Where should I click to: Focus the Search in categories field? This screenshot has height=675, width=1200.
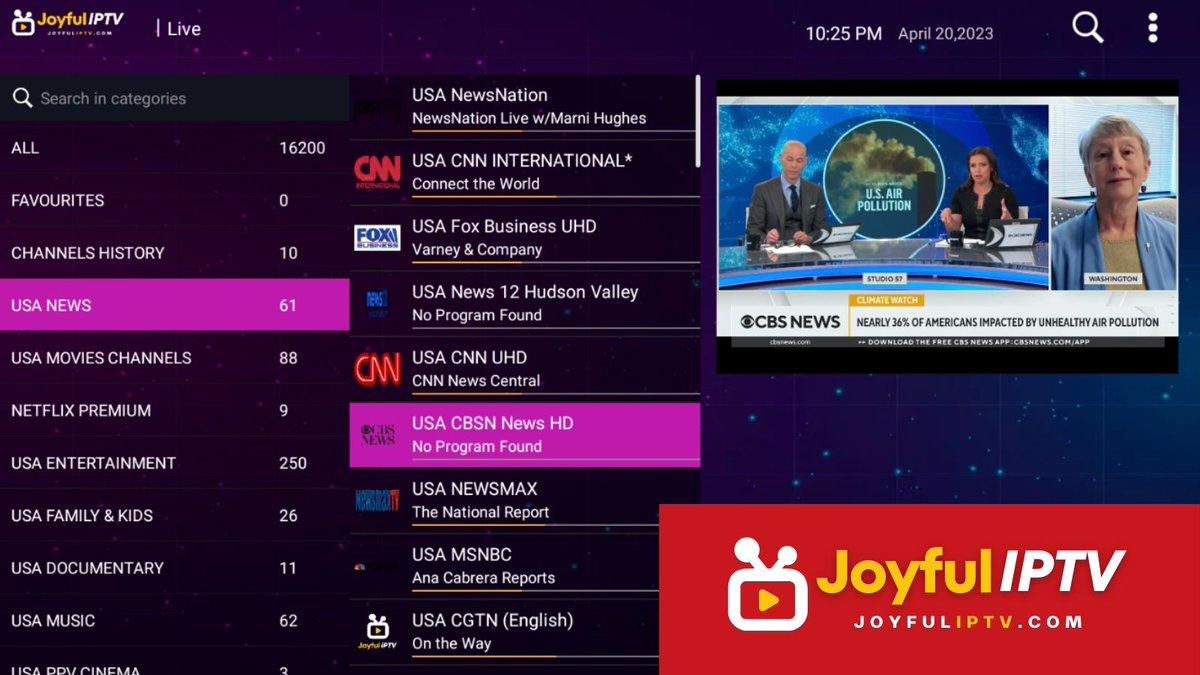pyautogui.click(x=175, y=98)
